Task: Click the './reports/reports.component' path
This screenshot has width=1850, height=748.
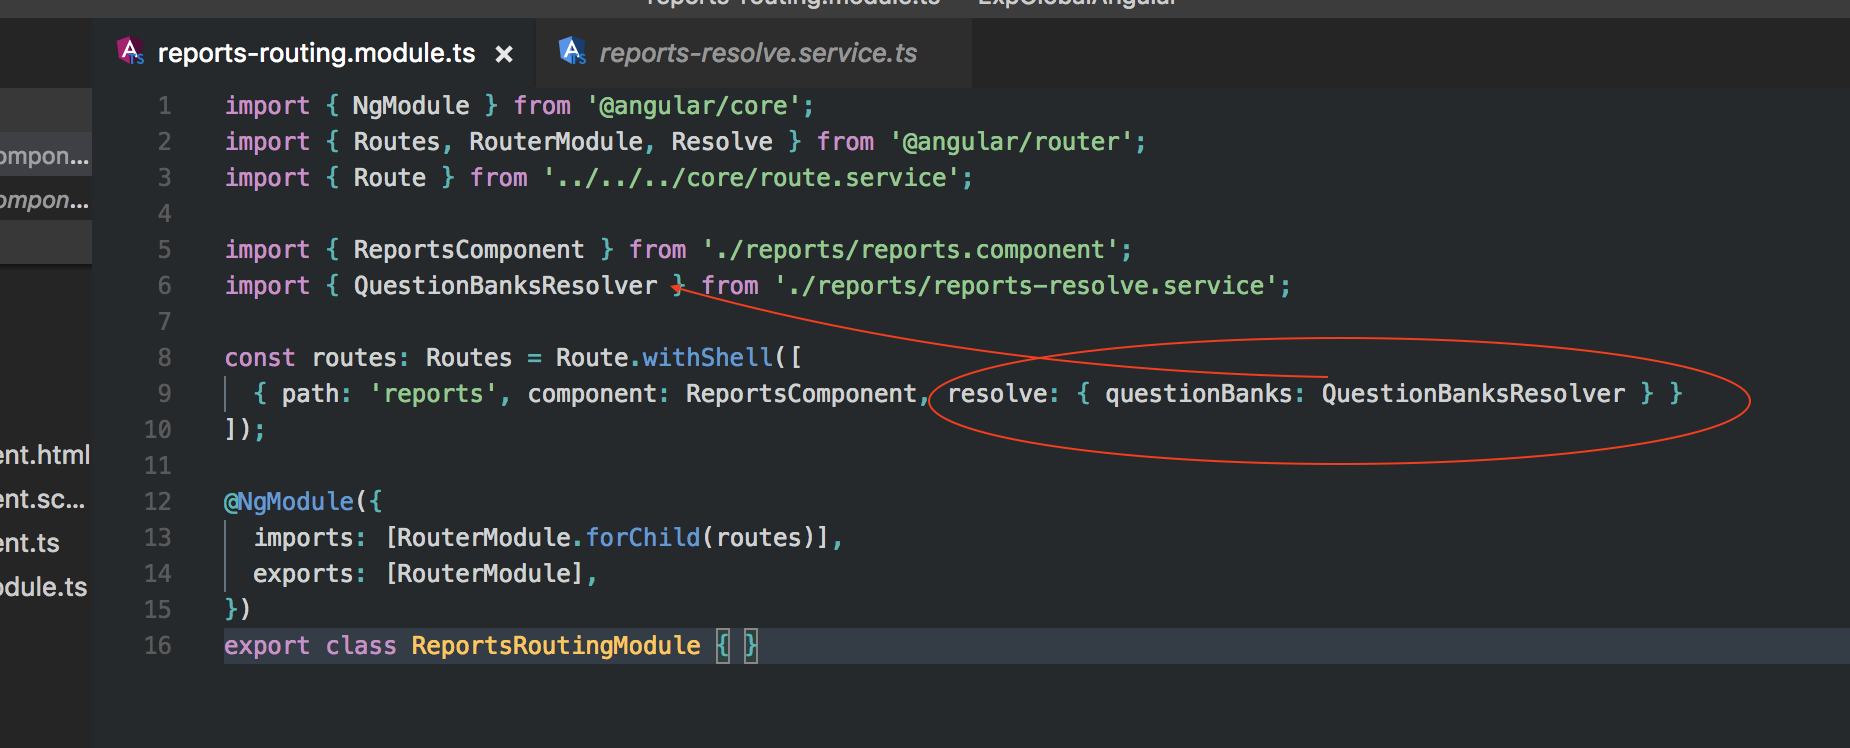Action: coord(911,250)
